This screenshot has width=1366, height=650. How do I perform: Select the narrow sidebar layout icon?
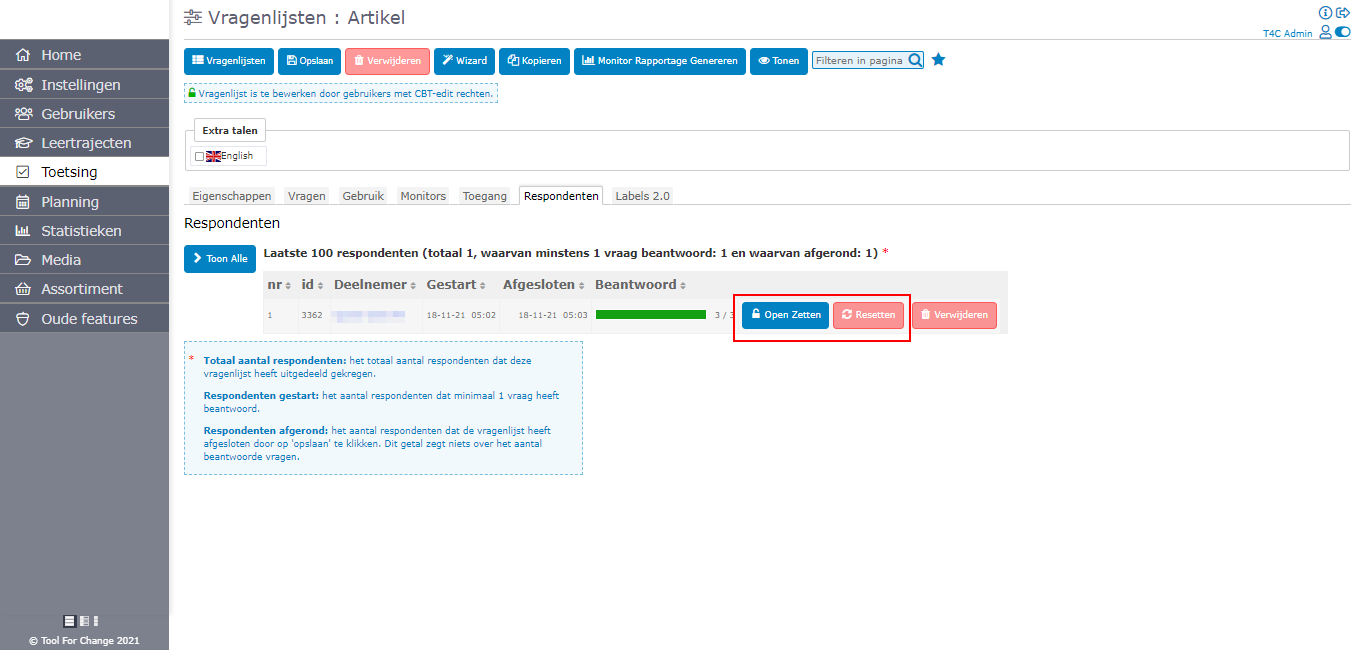pos(96,621)
